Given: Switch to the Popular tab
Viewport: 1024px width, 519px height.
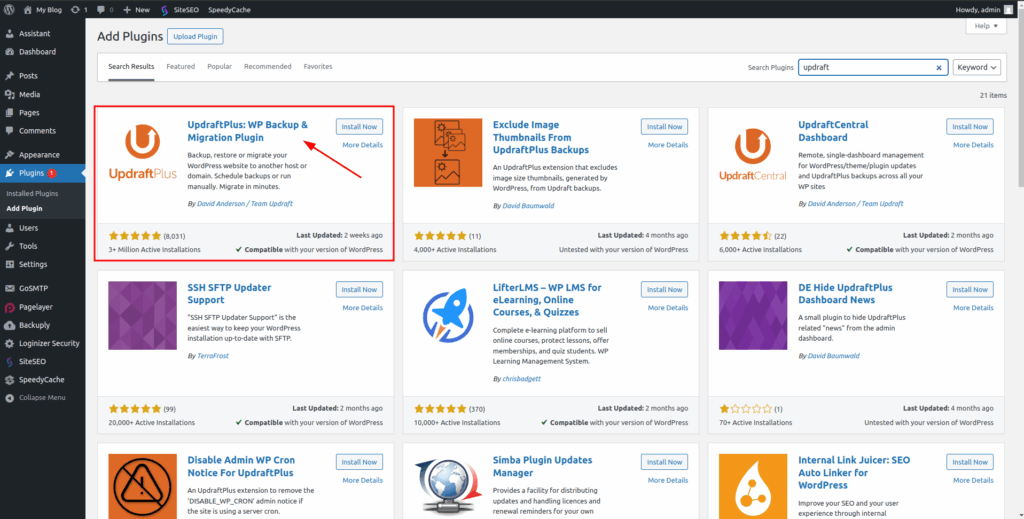Looking at the screenshot, I should [x=219, y=67].
